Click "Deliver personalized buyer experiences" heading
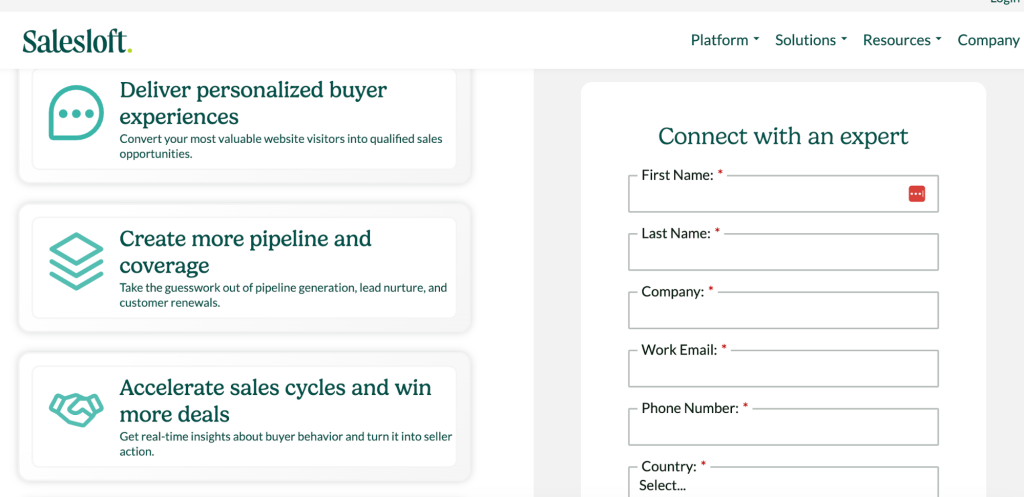The image size is (1024, 497). point(253,103)
